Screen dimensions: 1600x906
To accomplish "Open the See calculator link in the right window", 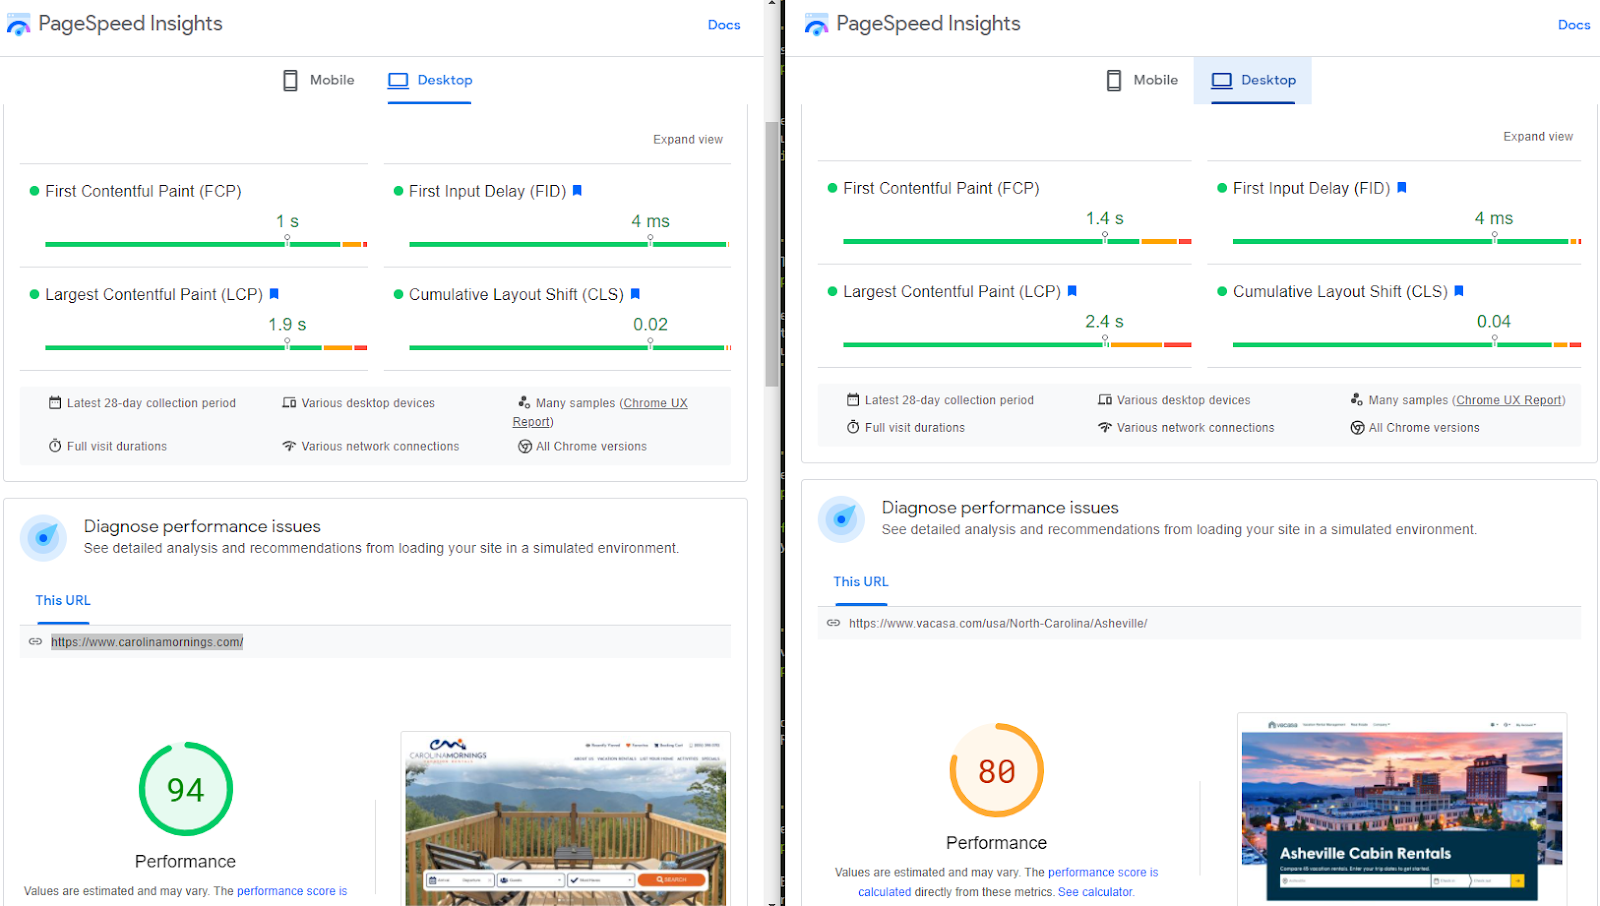I will point(1095,892).
